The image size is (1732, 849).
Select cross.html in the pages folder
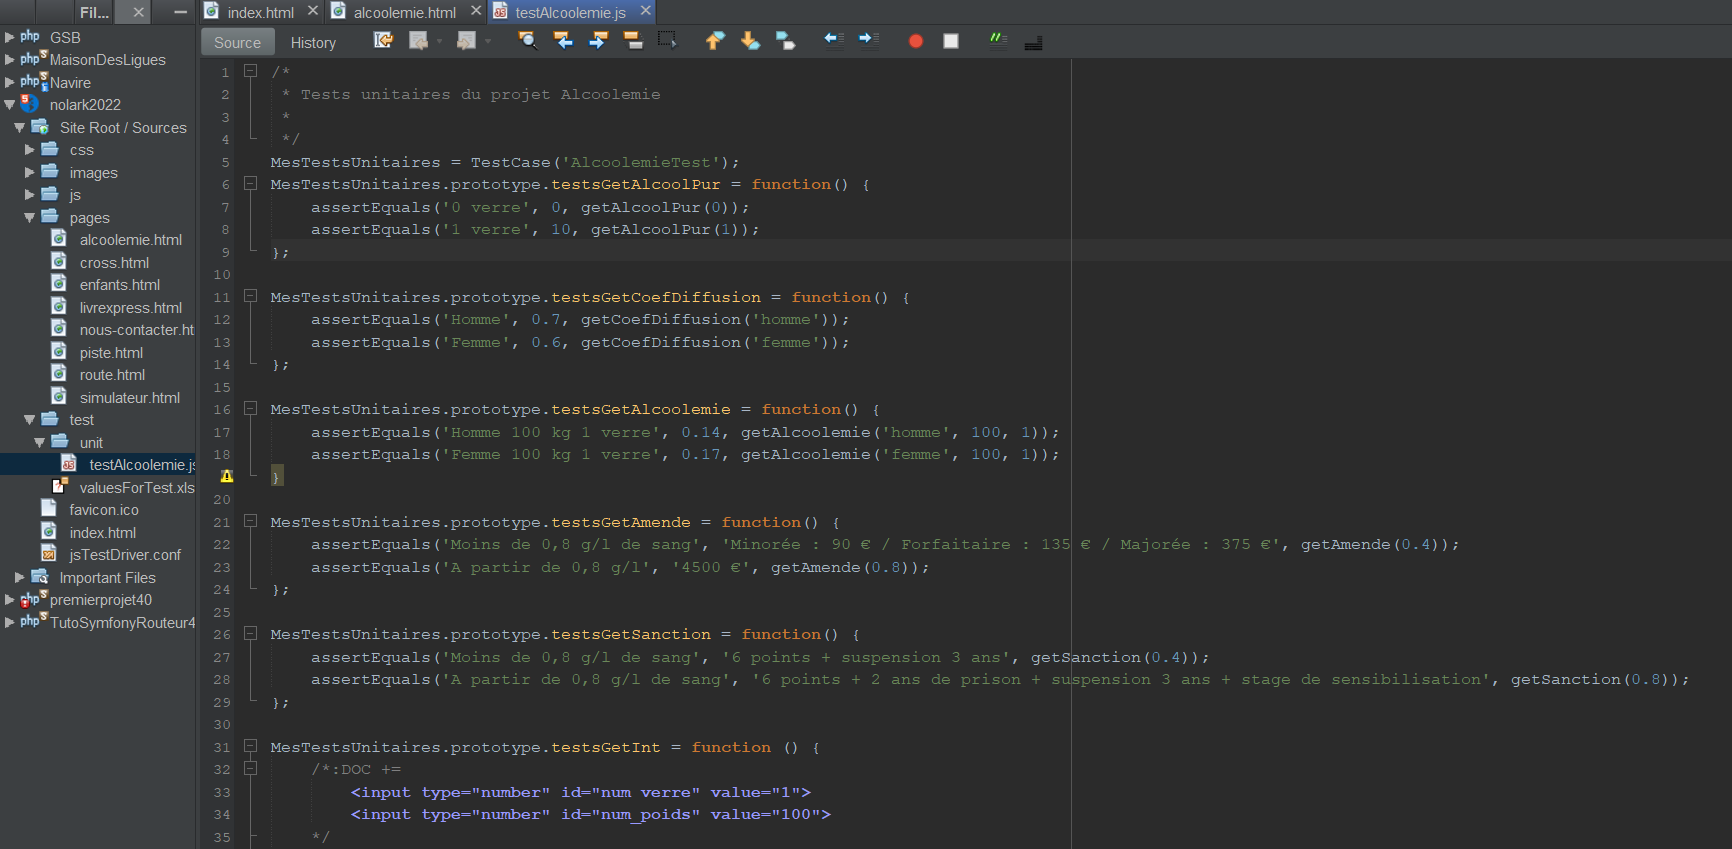114,262
